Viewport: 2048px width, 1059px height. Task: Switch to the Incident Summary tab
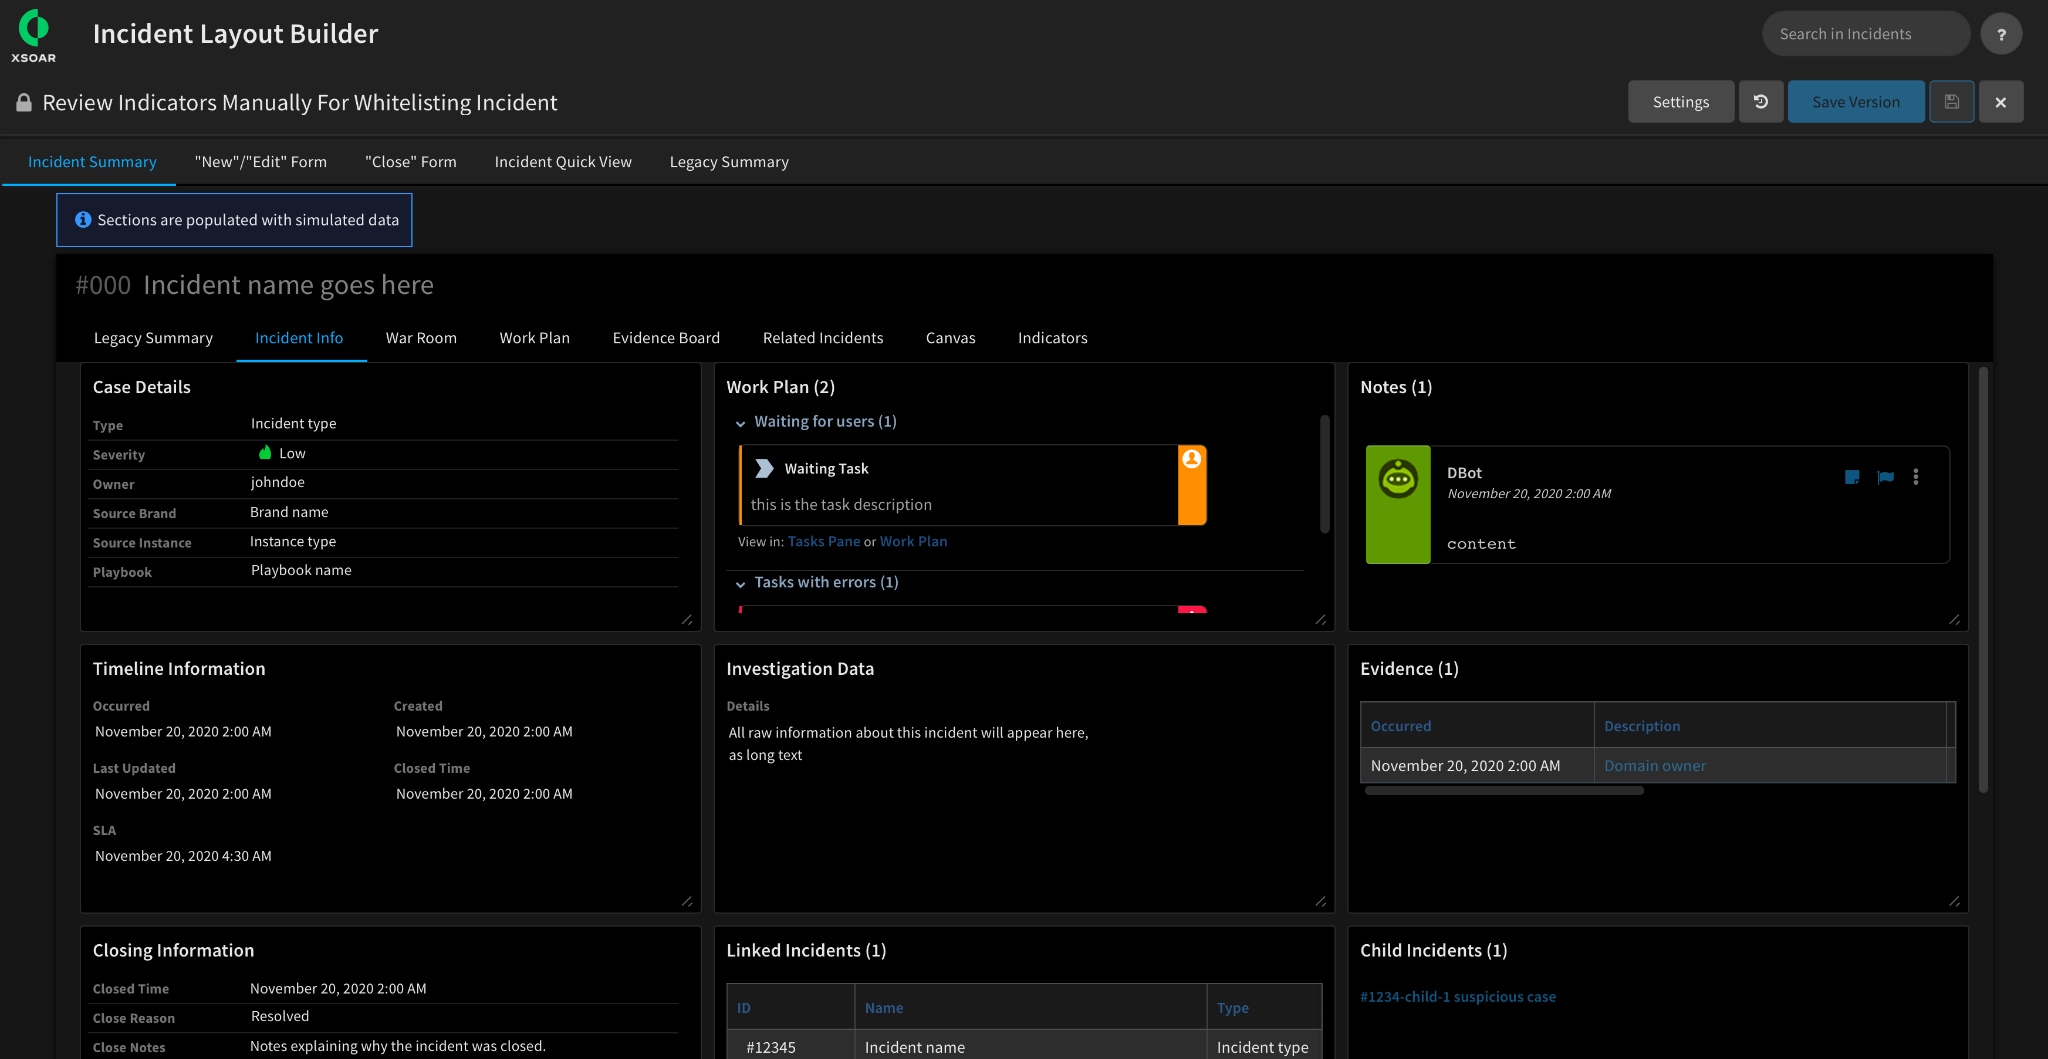[92, 162]
